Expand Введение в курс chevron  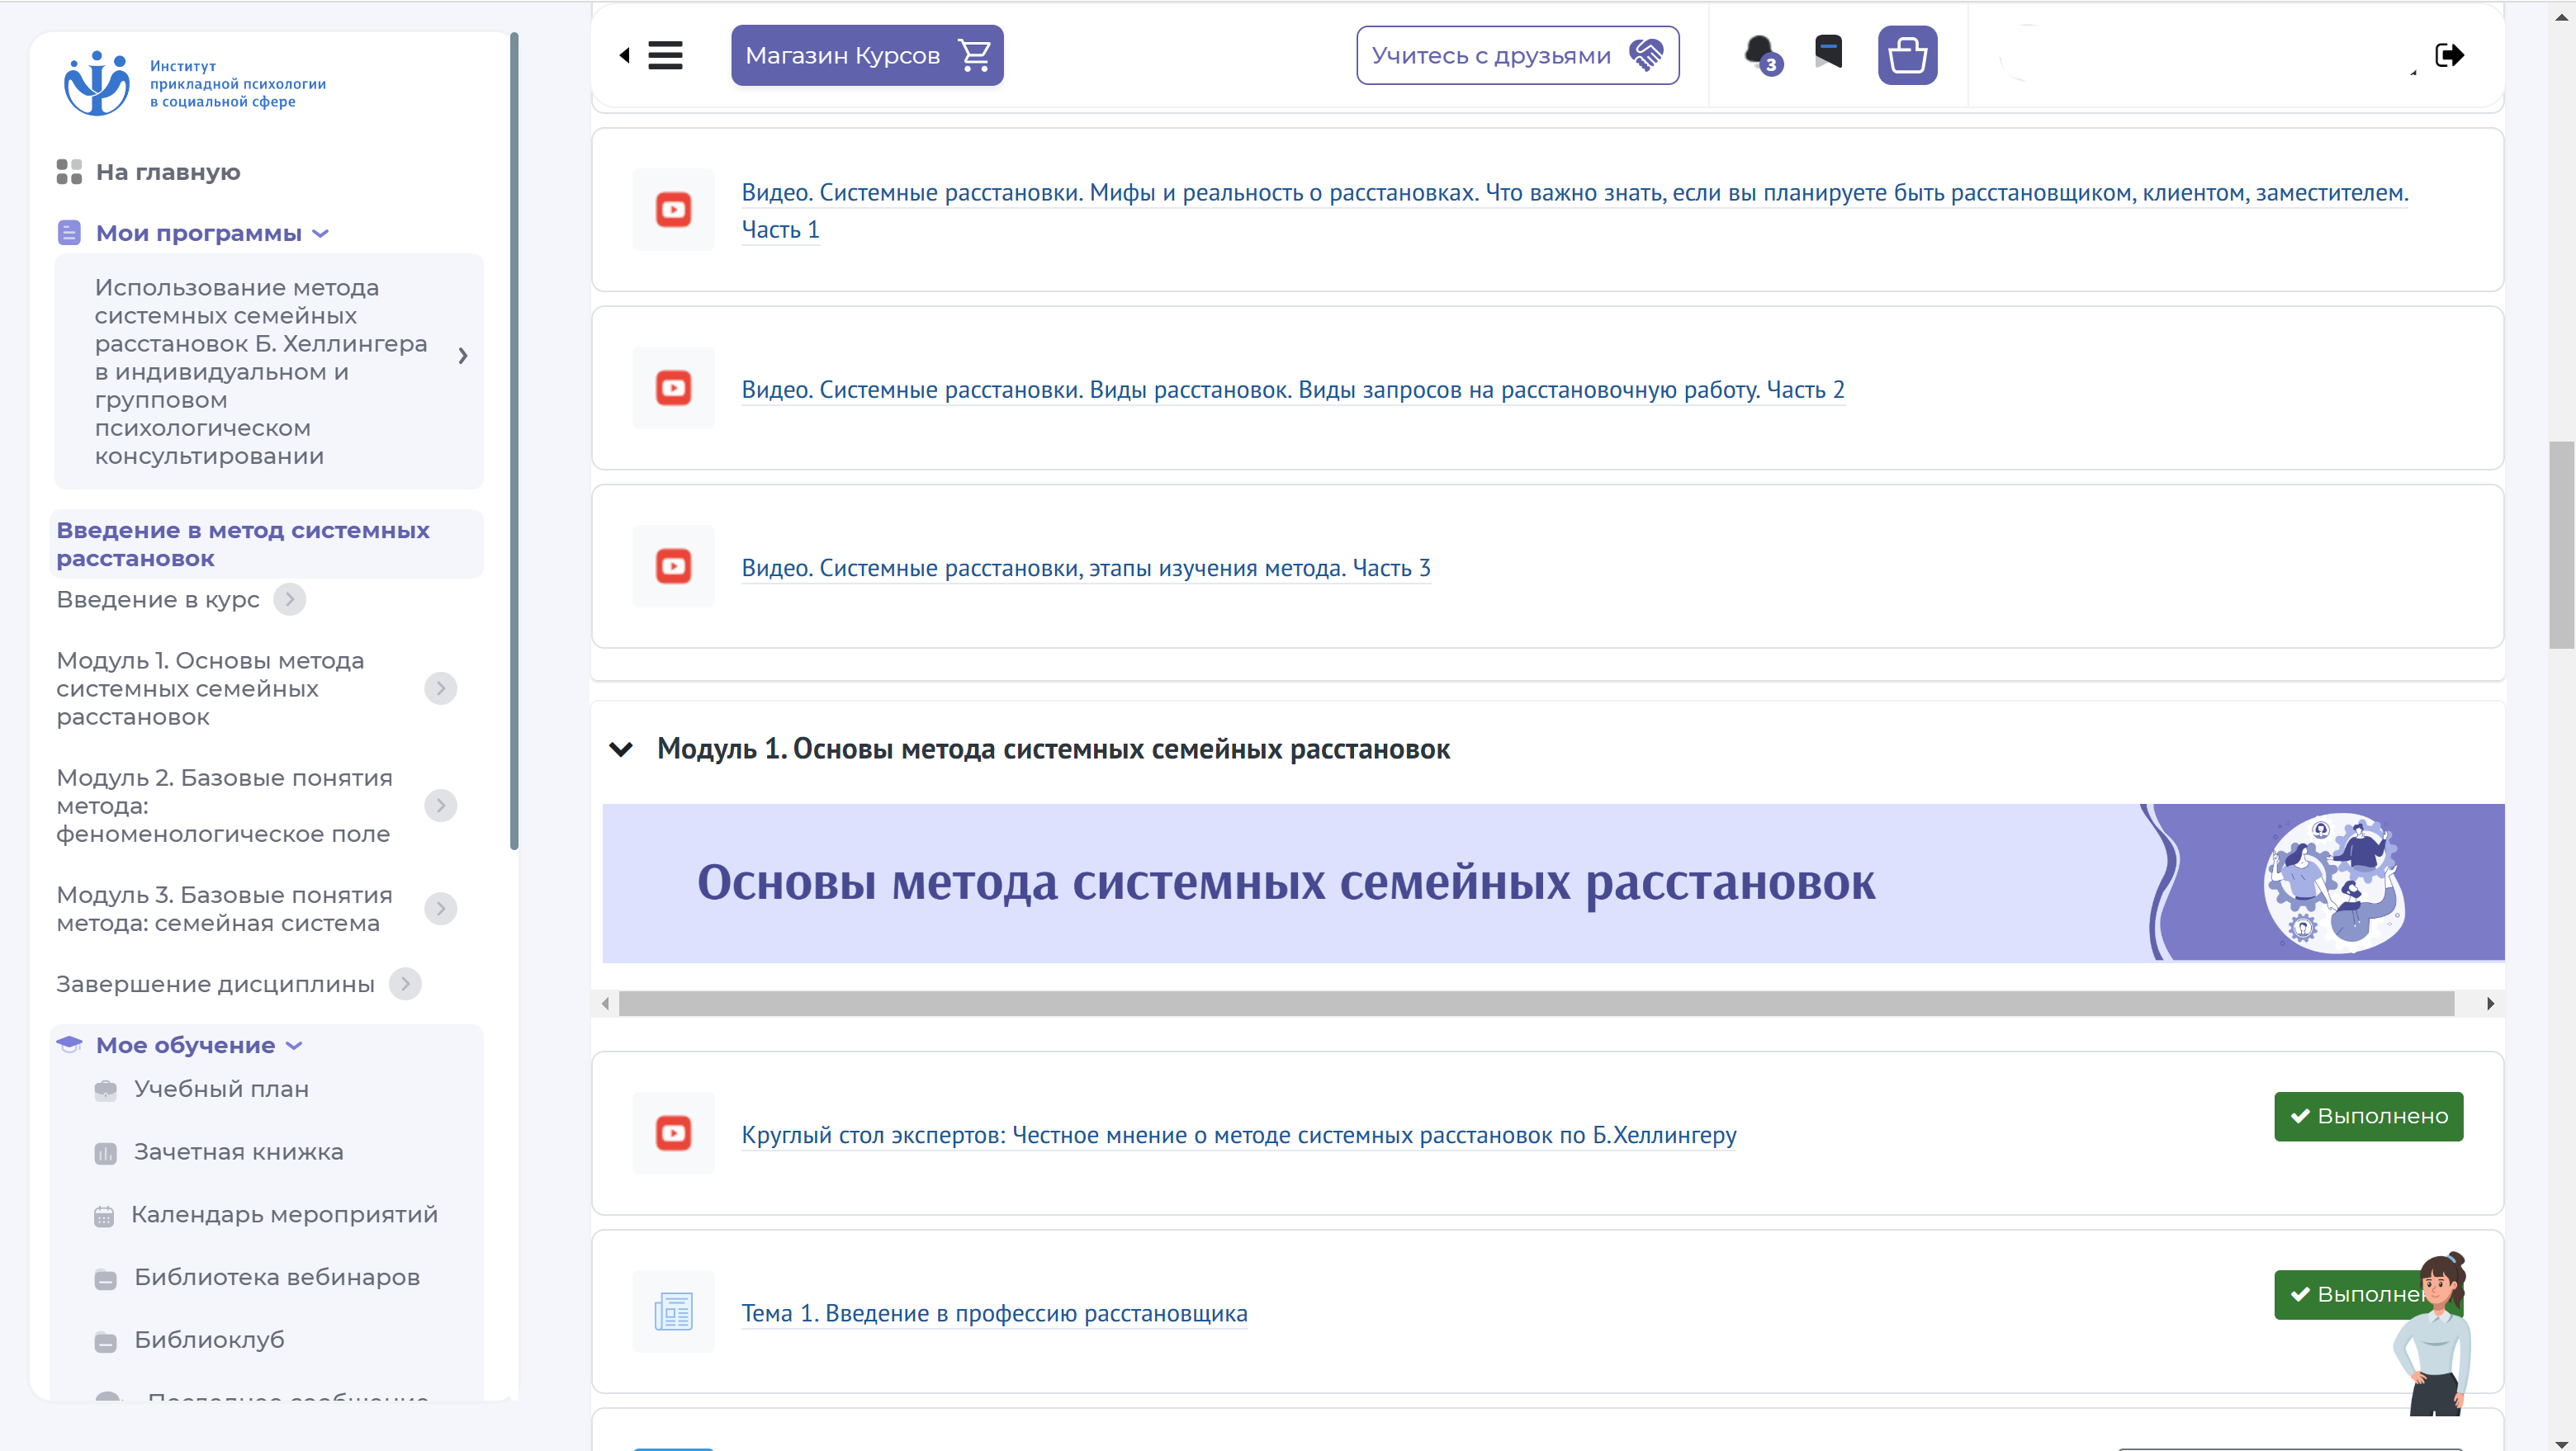pos(290,599)
